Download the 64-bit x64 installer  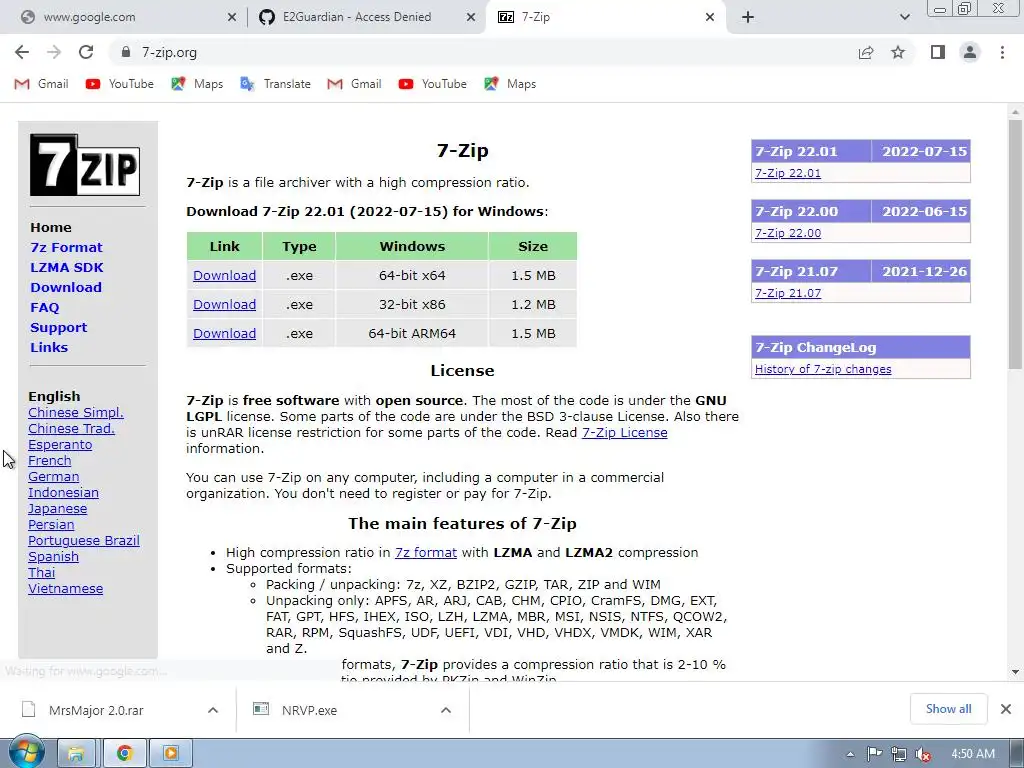pyautogui.click(x=224, y=276)
